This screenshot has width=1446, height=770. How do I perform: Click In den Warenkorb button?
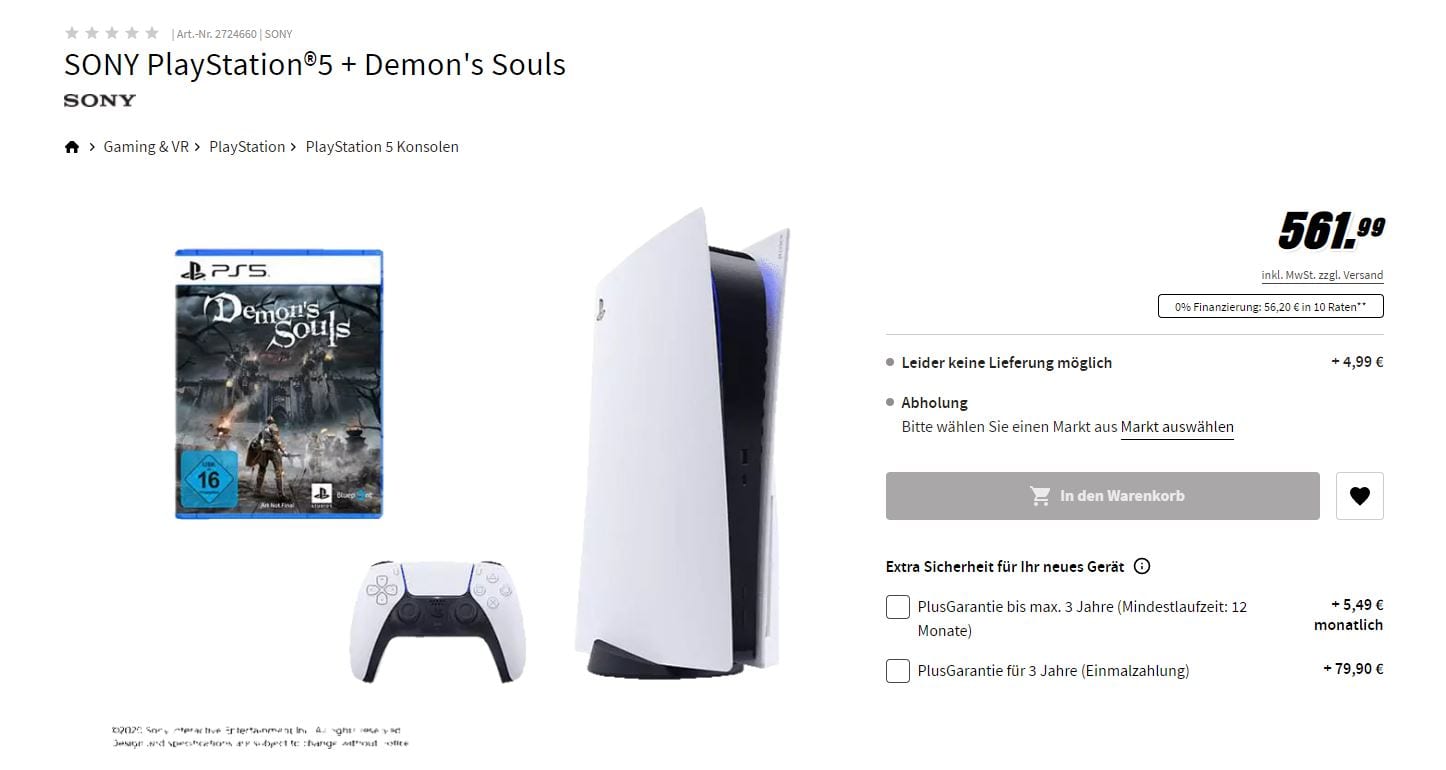click(x=1103, y=496)
